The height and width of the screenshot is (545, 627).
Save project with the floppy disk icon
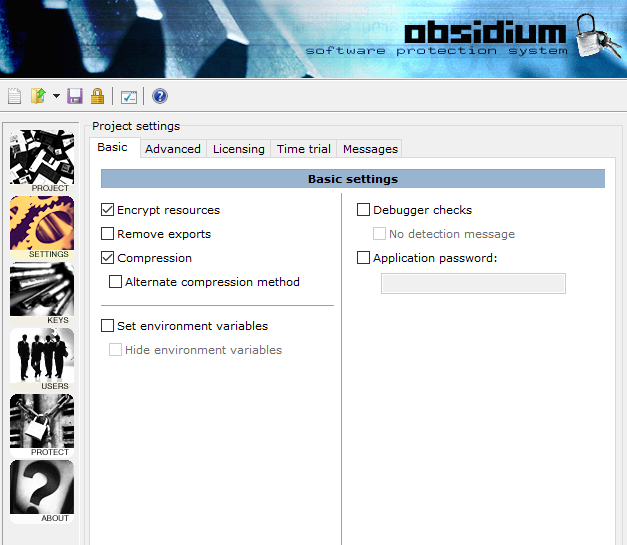(75, 96)
